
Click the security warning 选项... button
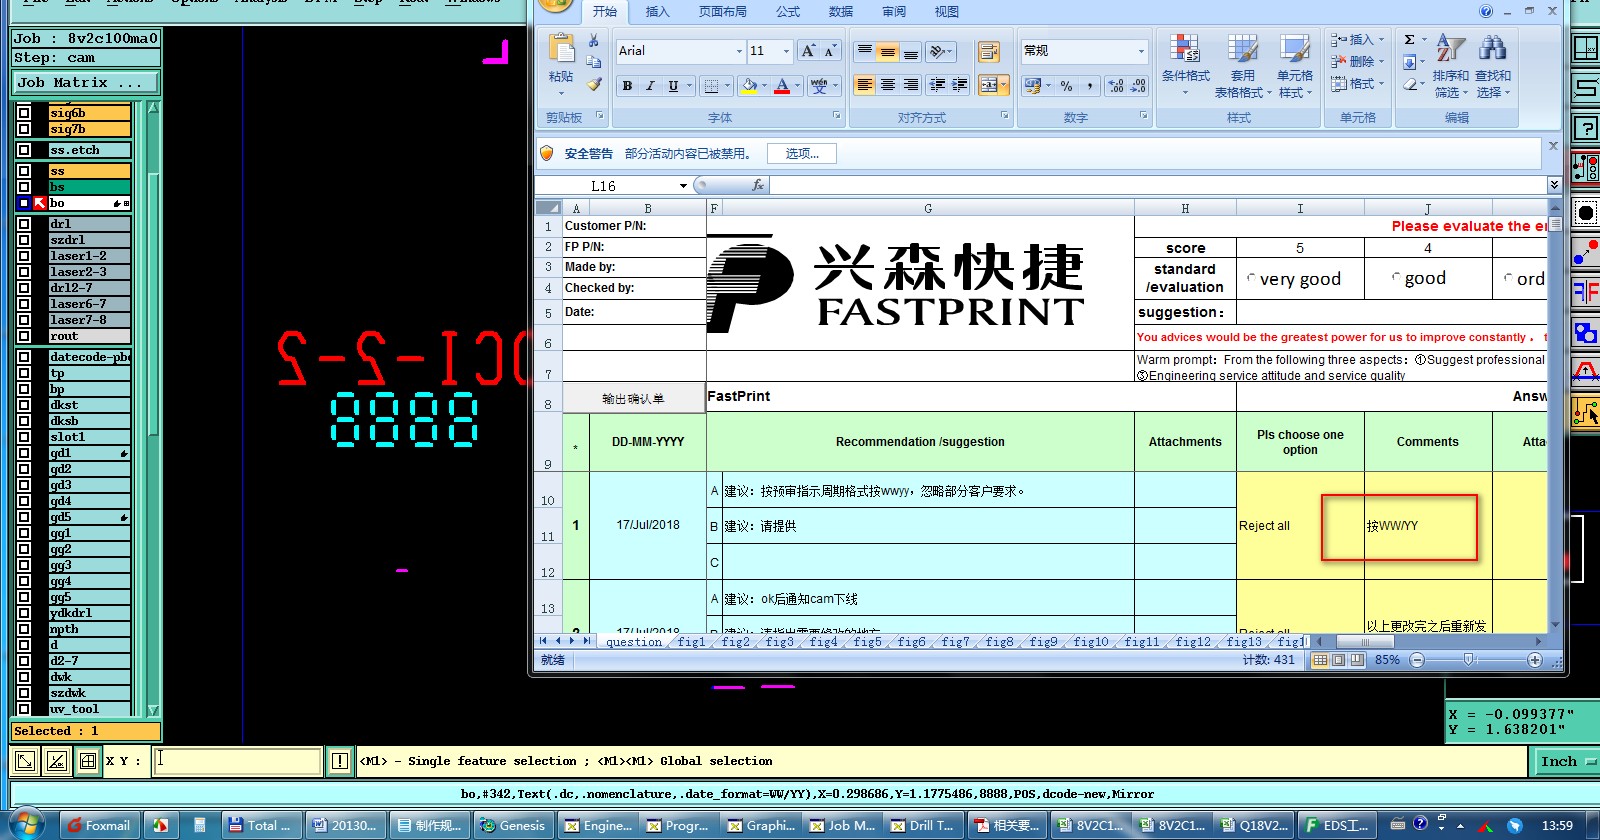[802, 153]
